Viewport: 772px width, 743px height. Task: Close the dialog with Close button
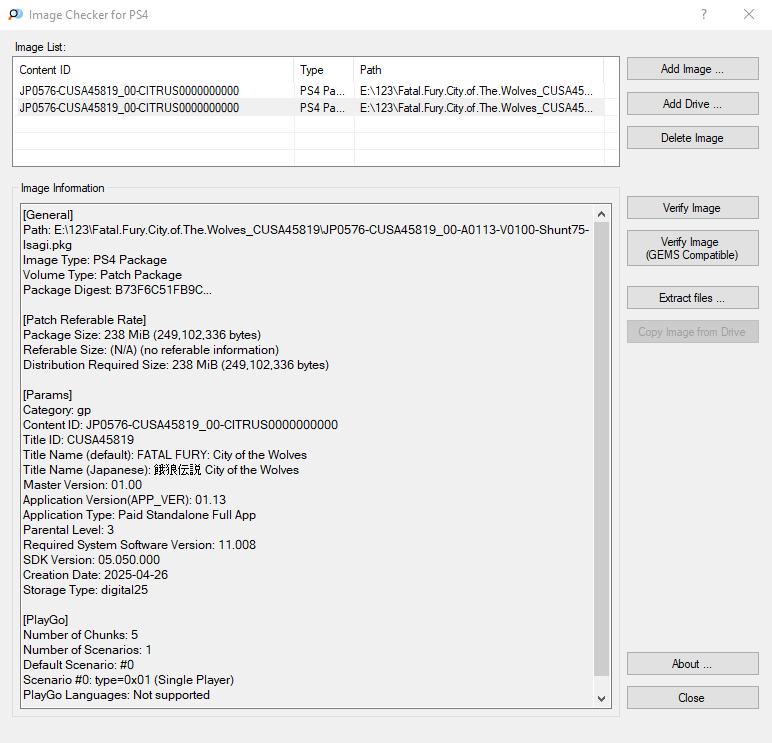point(692,698)
